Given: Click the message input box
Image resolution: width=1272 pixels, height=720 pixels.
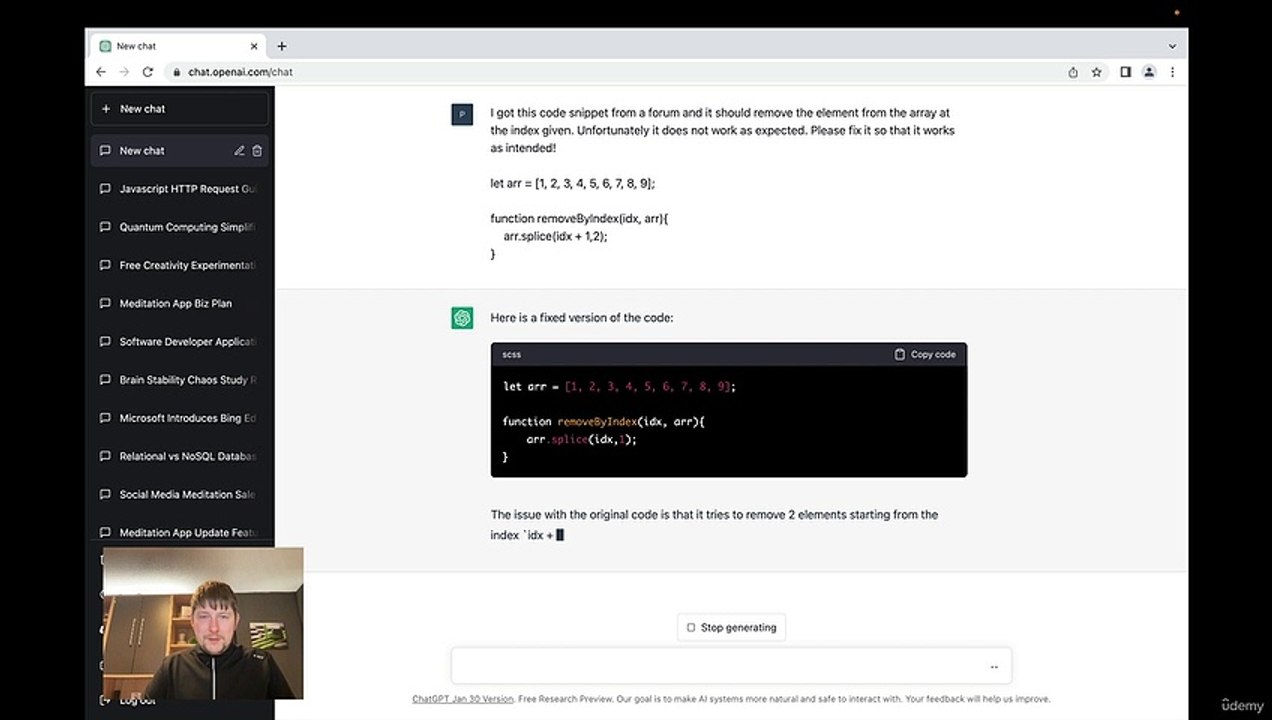Looking at the screenshot, I should [731, 666].
